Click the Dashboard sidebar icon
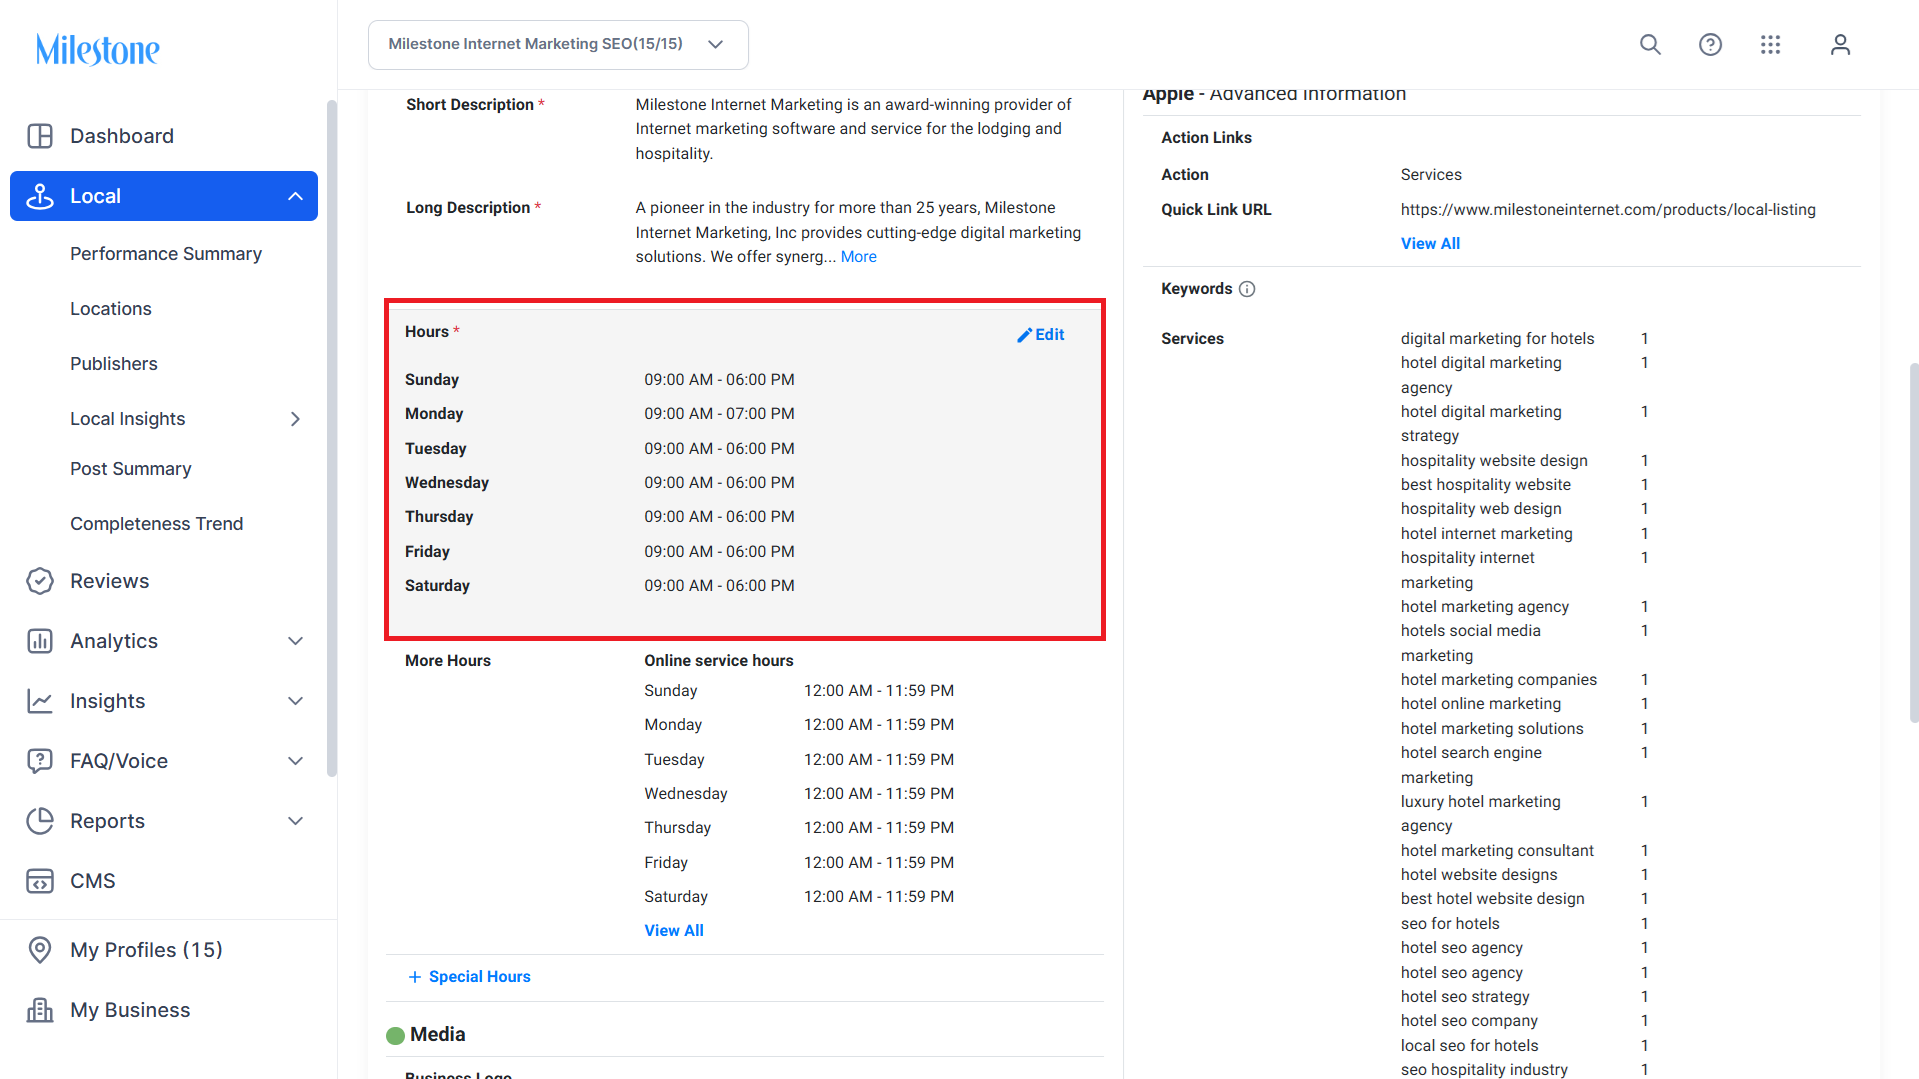Screen dimensions: 1919x1079 pyautogui.click(x=40, y=136)
